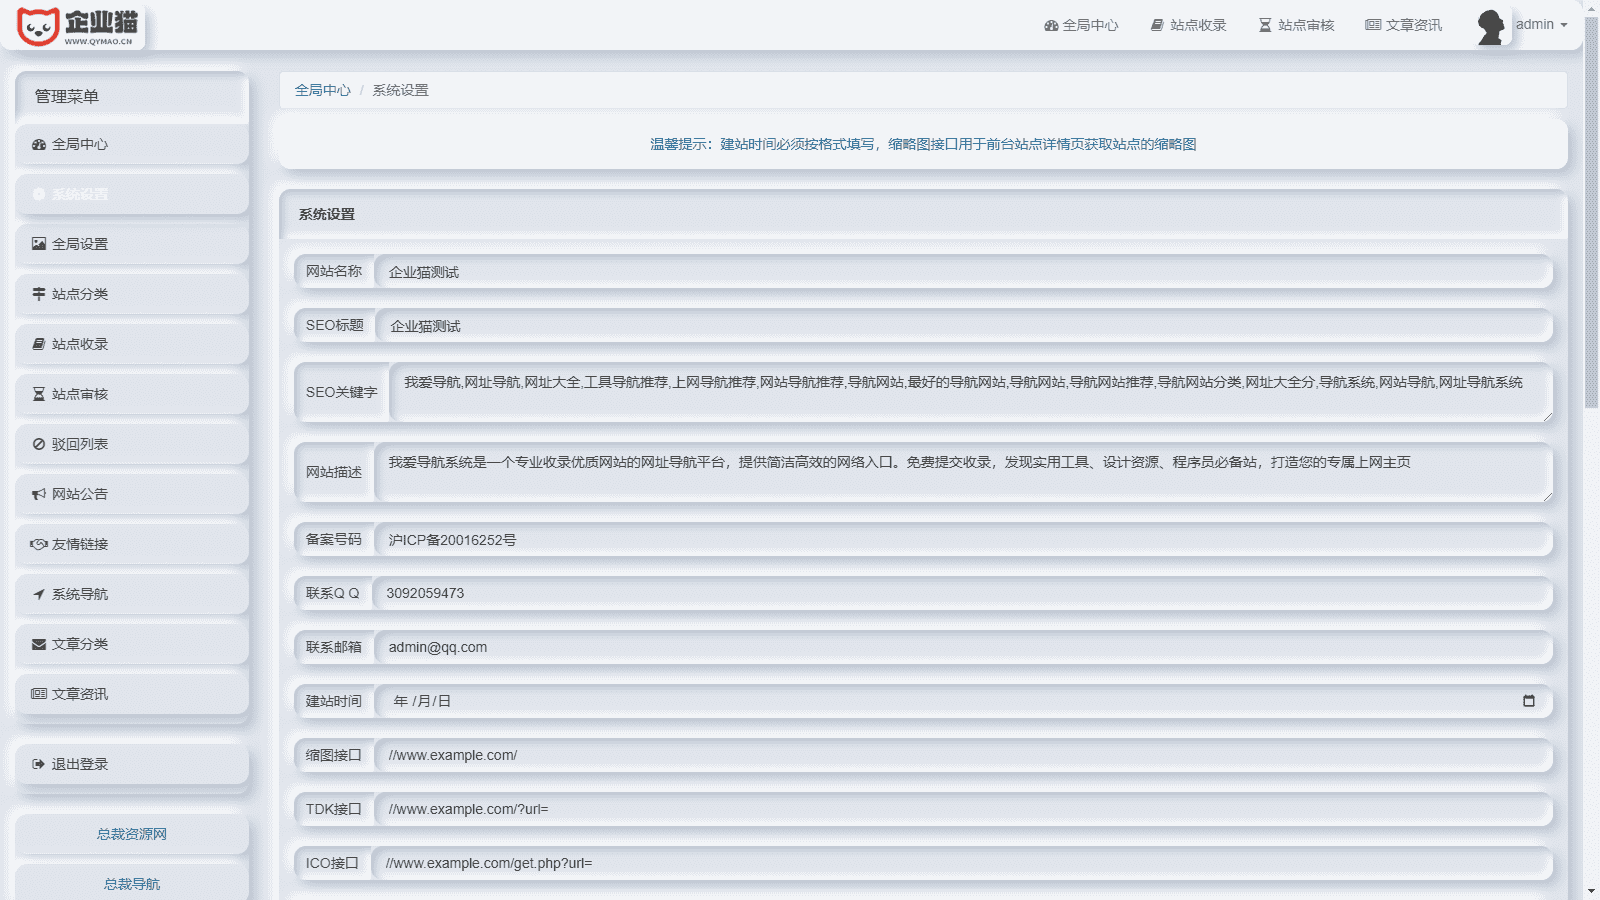Click the arrow icon next to 系统导航

[x=39, y=594]
